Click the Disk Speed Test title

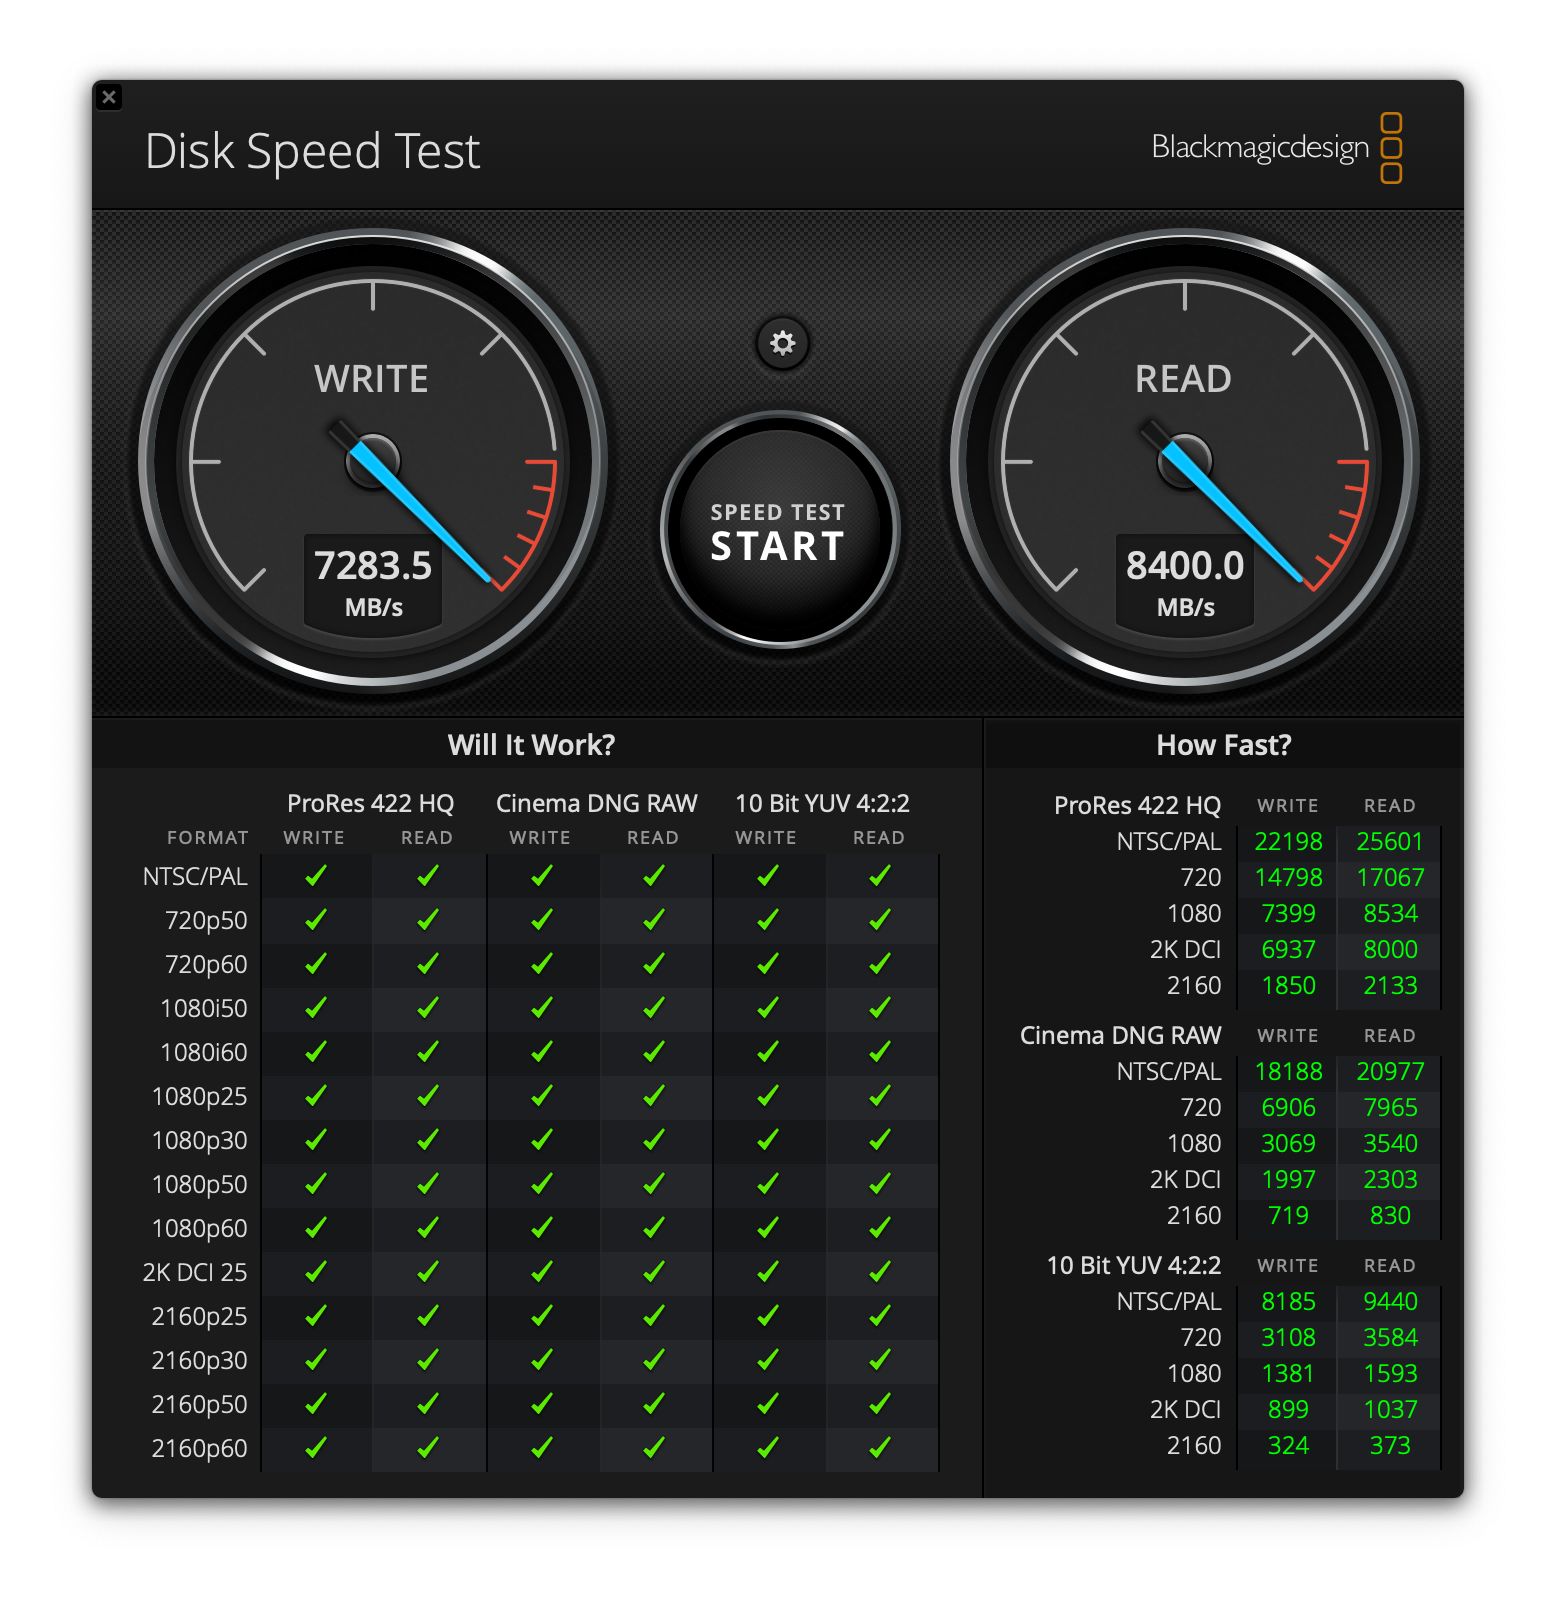coord(313,152)
